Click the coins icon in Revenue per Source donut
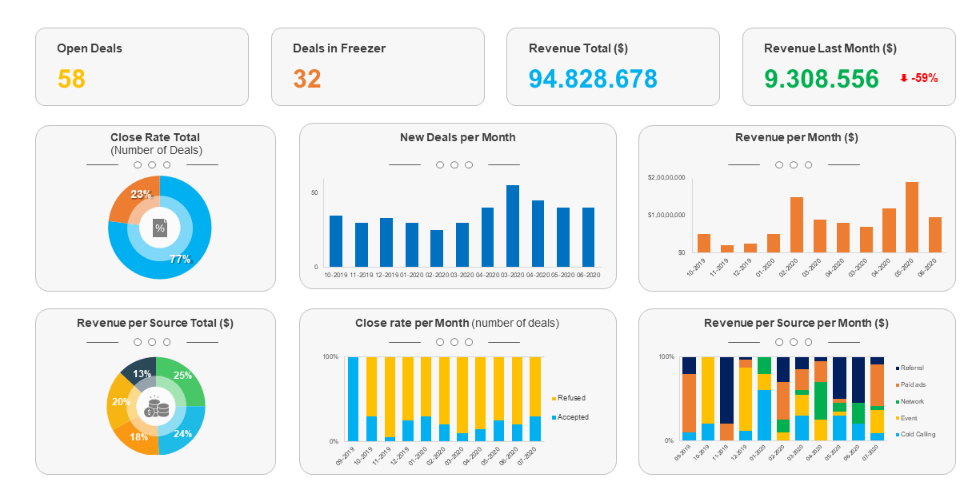The height and width of the screenshot is (487, 977). click(x=156, y=406)
